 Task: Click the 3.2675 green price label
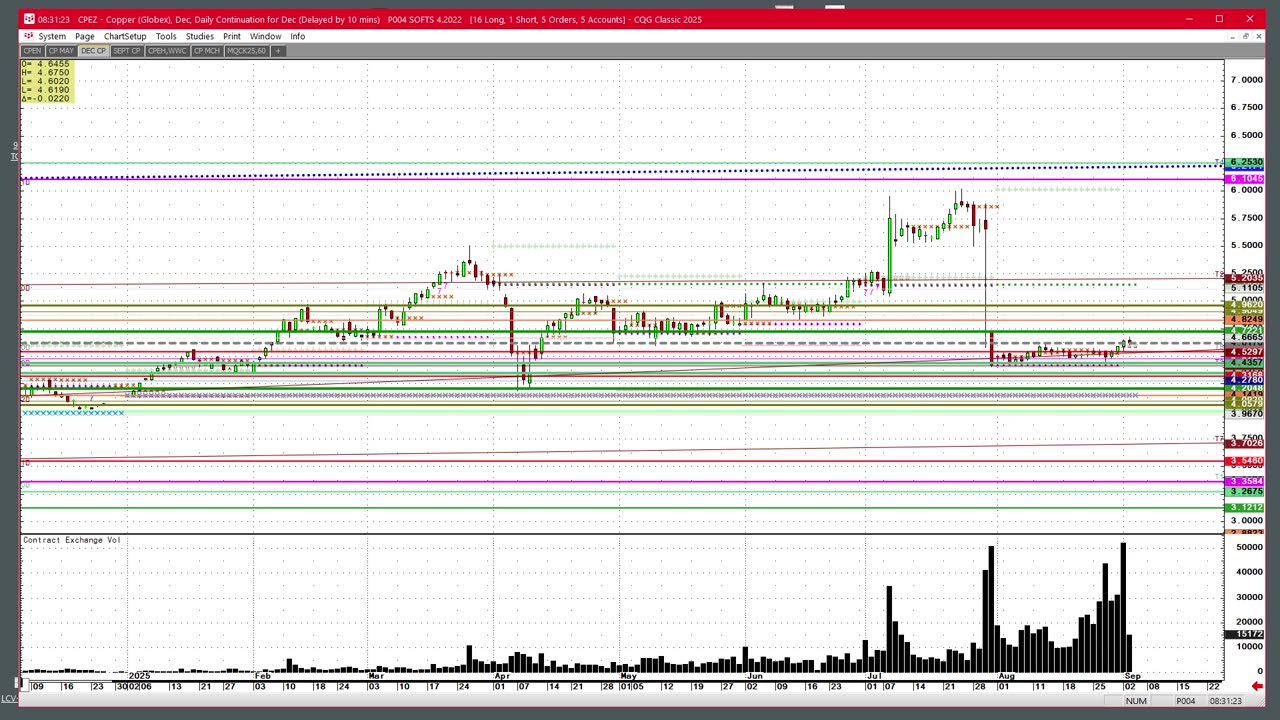(1246, 492)
